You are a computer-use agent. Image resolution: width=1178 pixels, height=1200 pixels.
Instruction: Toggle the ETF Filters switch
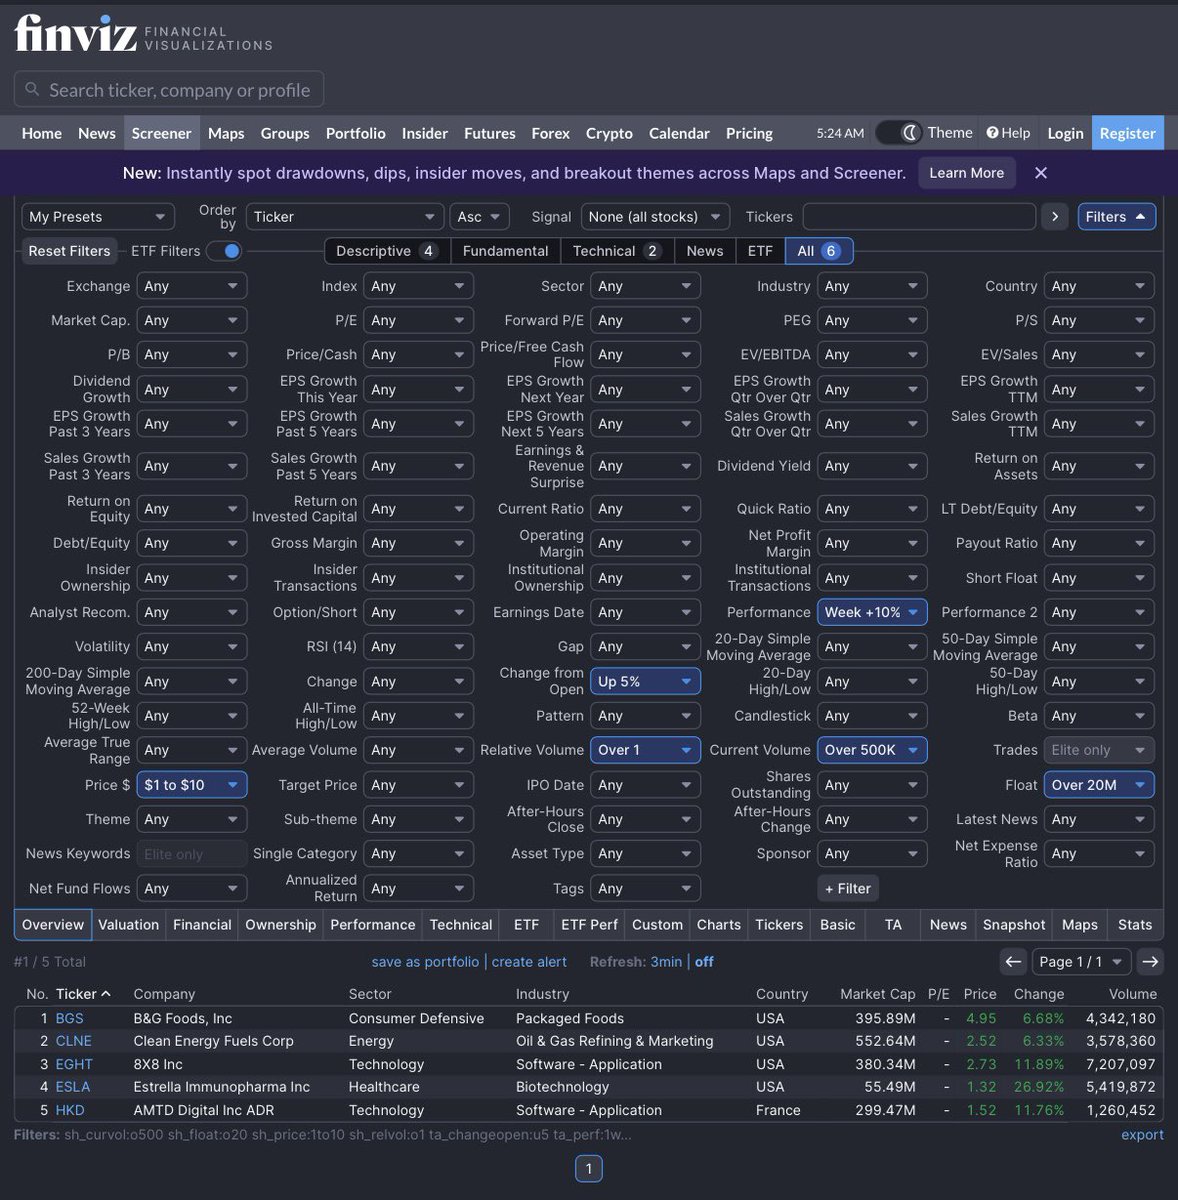[x=224, y=251]
